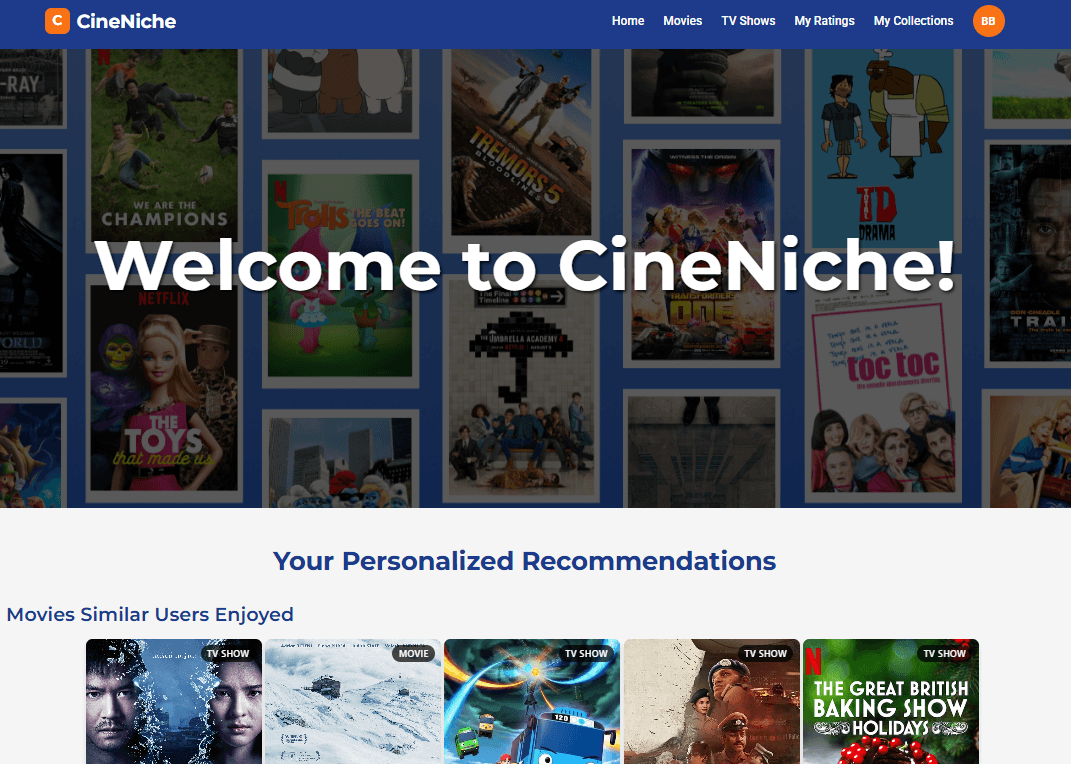
Task: Go to the Home page
Action: (x=628, y=21)
